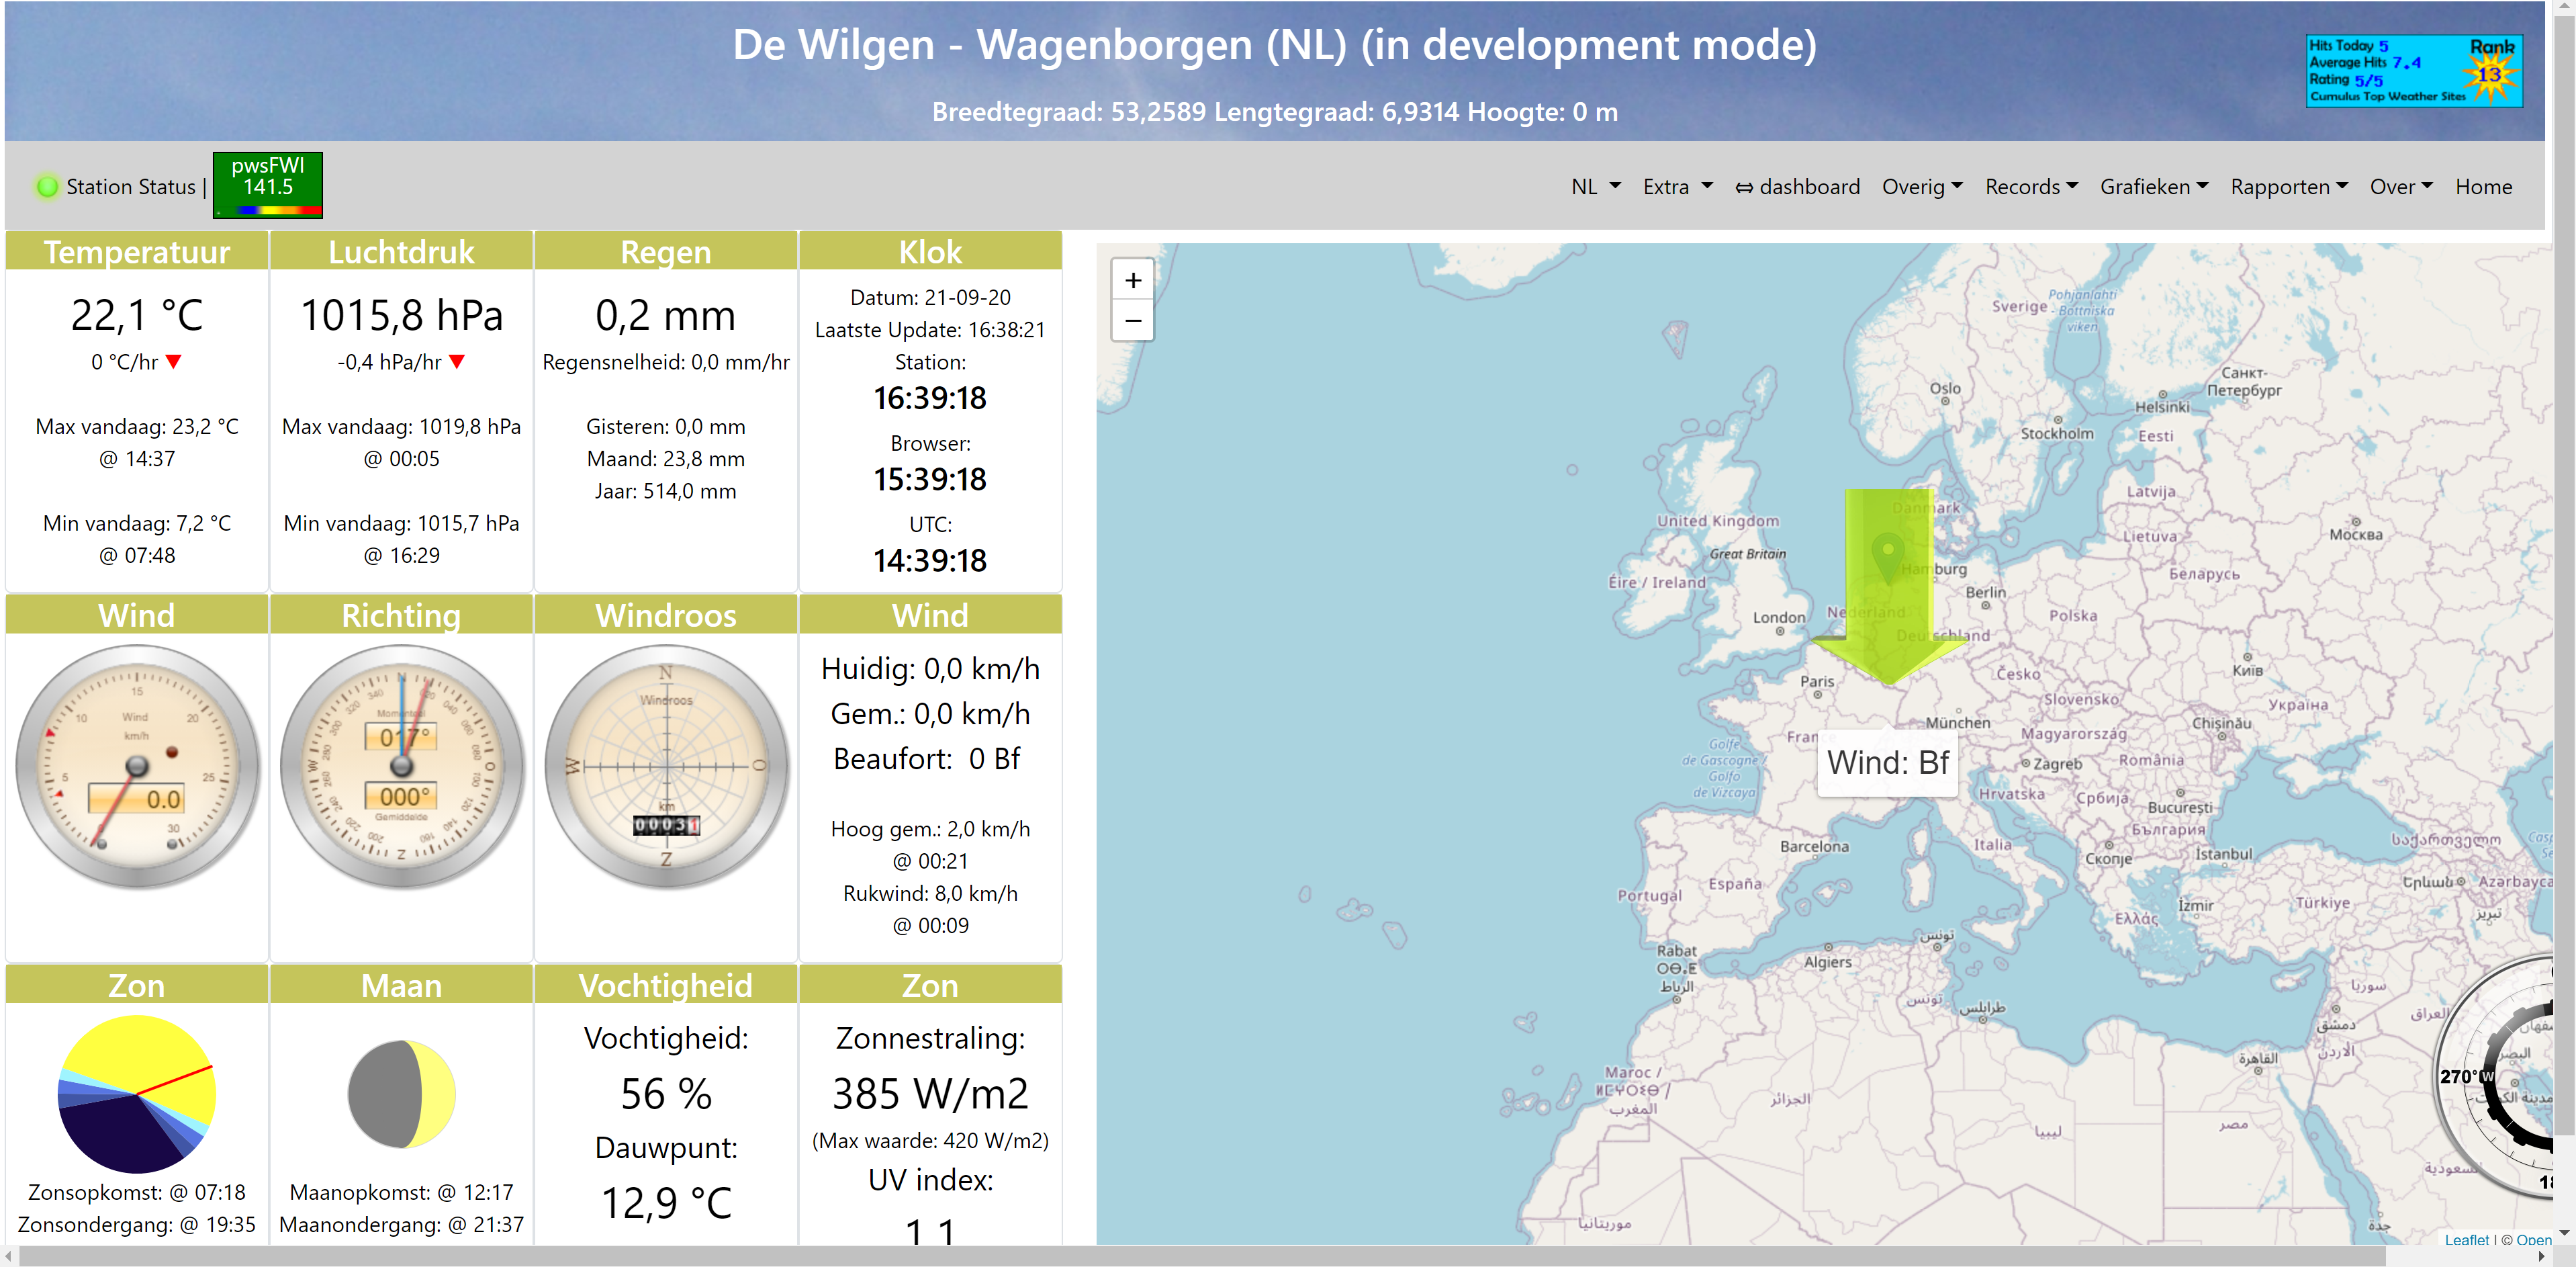Zoom in the map with plus button
This screenshot has height=1267, width=2576.
point(1133,281)
